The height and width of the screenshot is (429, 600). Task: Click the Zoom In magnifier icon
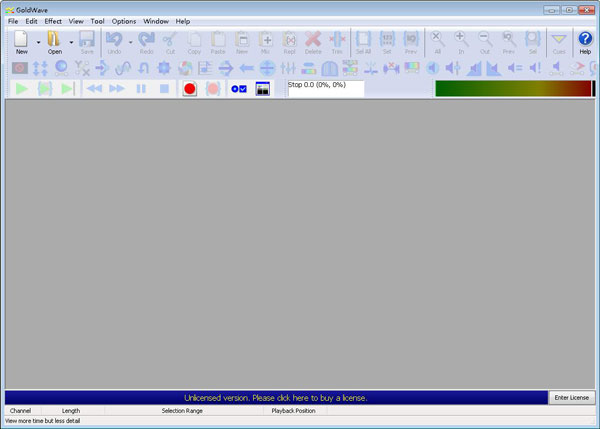click(461, 41)
